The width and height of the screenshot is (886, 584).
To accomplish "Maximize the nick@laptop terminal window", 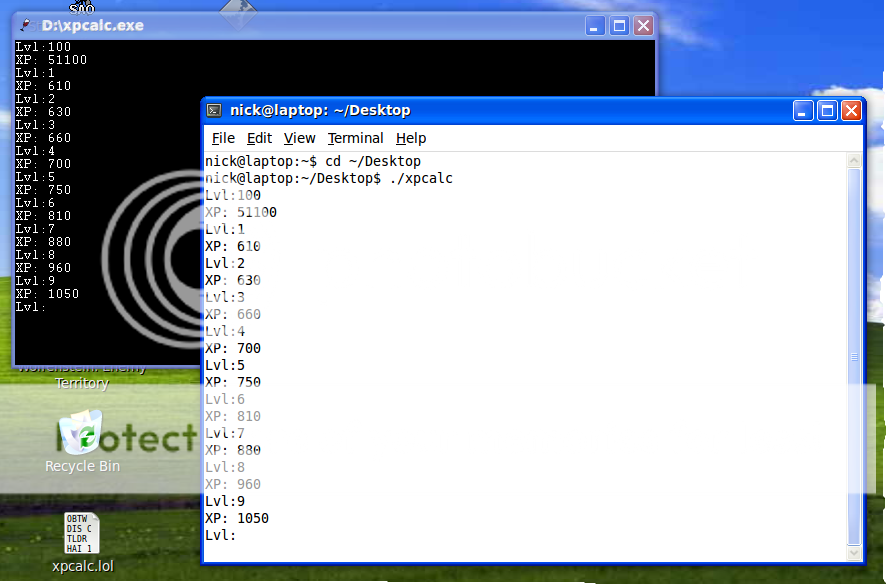I will click(x=827, y=111).
